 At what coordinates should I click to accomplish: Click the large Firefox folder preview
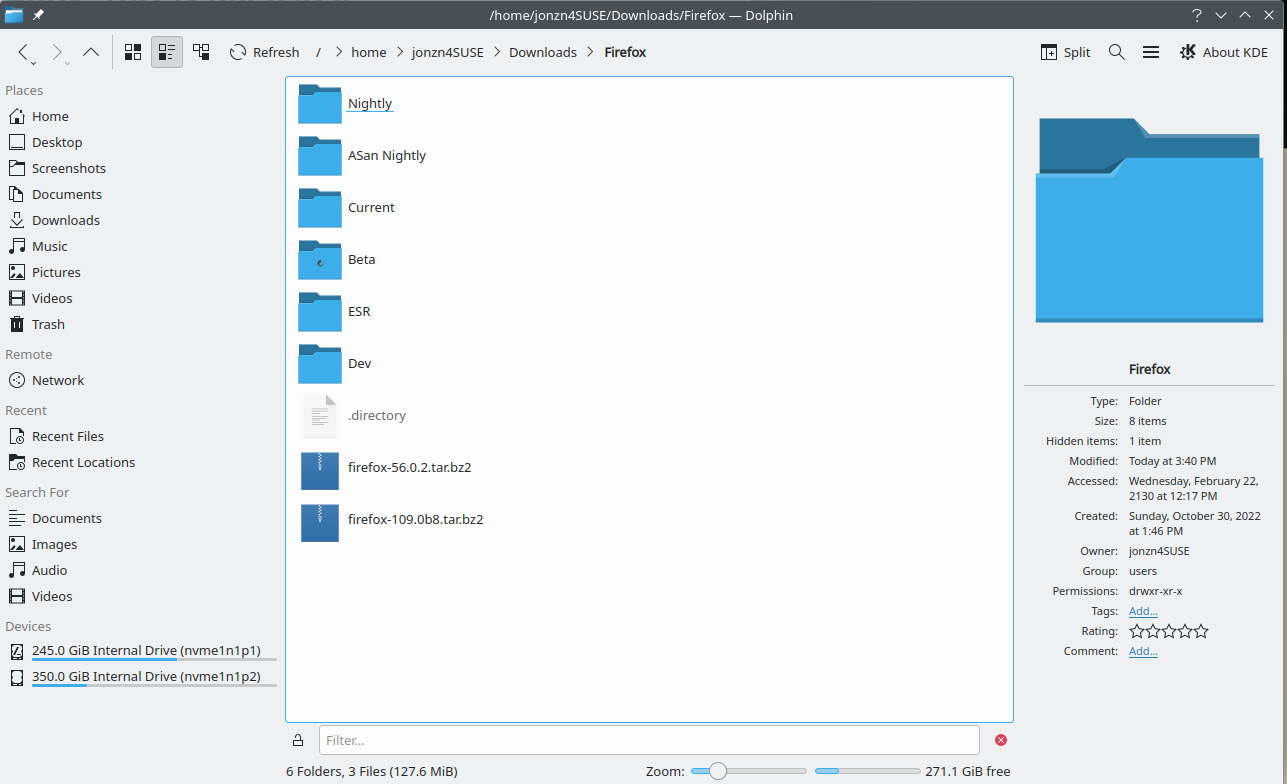(1149, 220)
